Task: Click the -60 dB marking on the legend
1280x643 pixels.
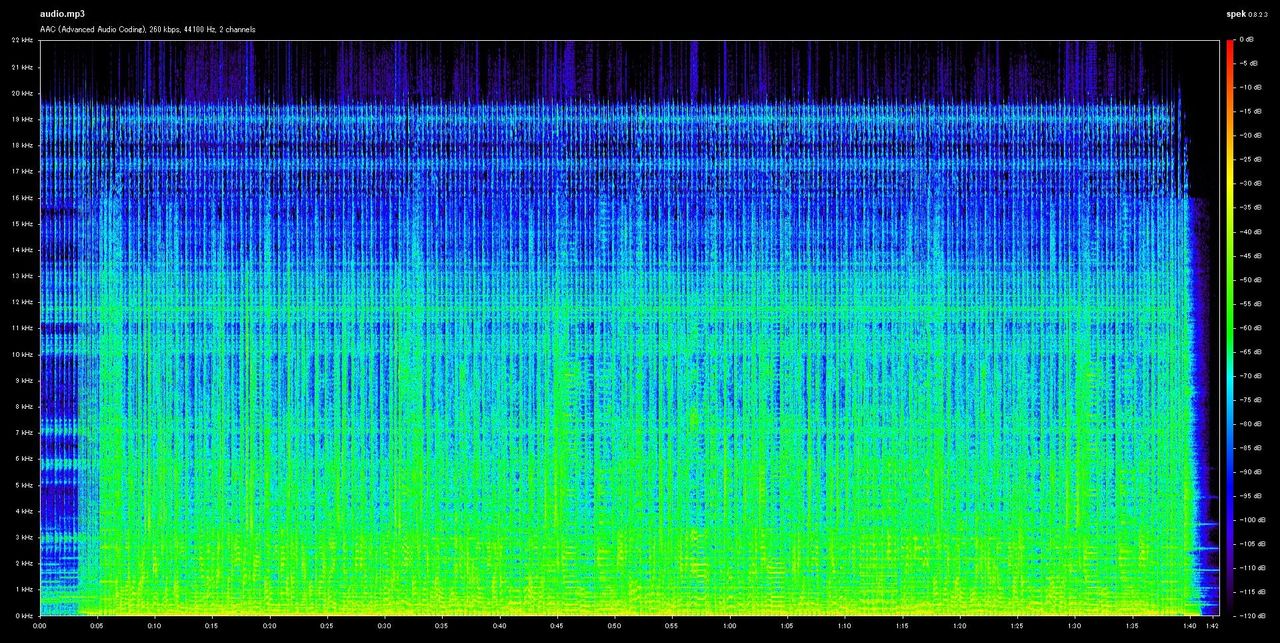Action: [1249, 330]
